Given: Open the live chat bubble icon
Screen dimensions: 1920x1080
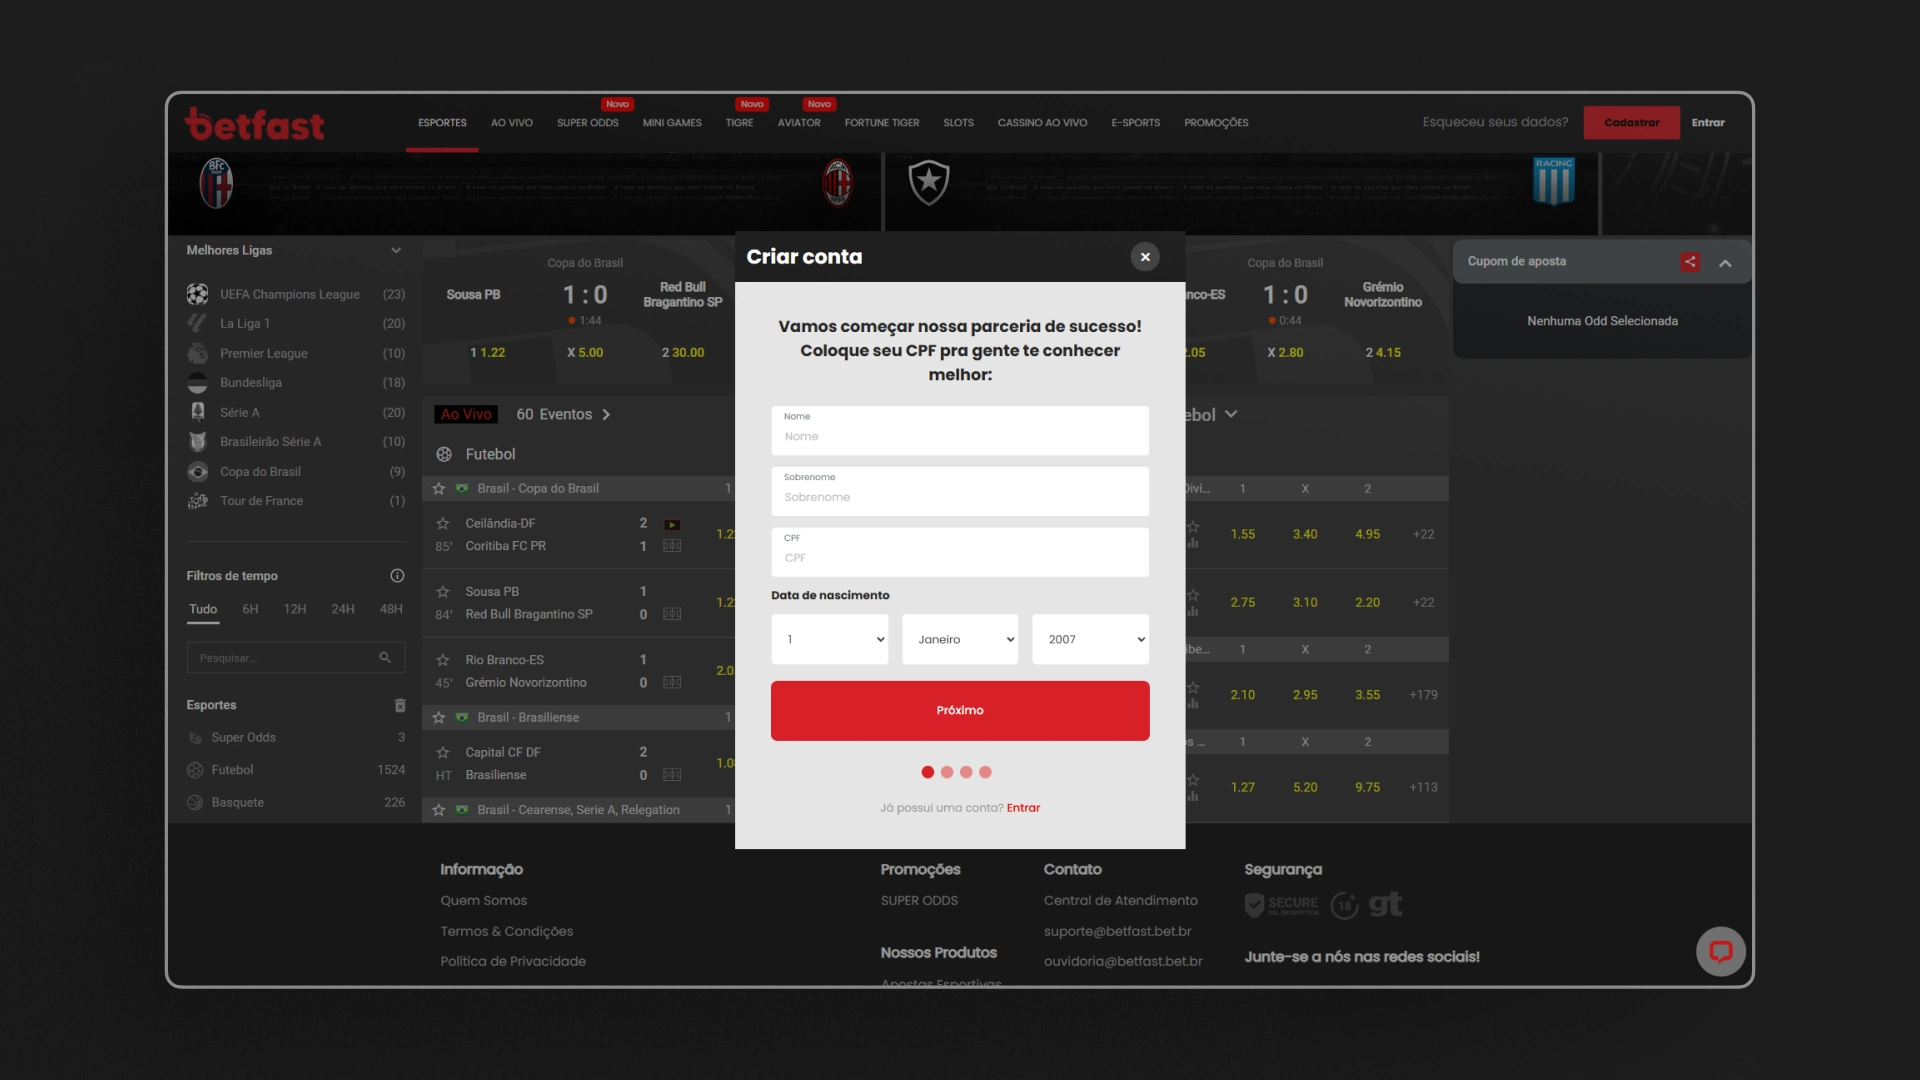Looking at the screenshot, I should point(1720,951).
